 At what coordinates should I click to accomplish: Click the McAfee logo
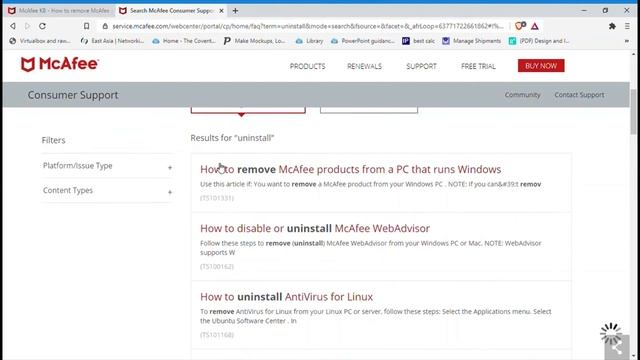coord(60,64)
